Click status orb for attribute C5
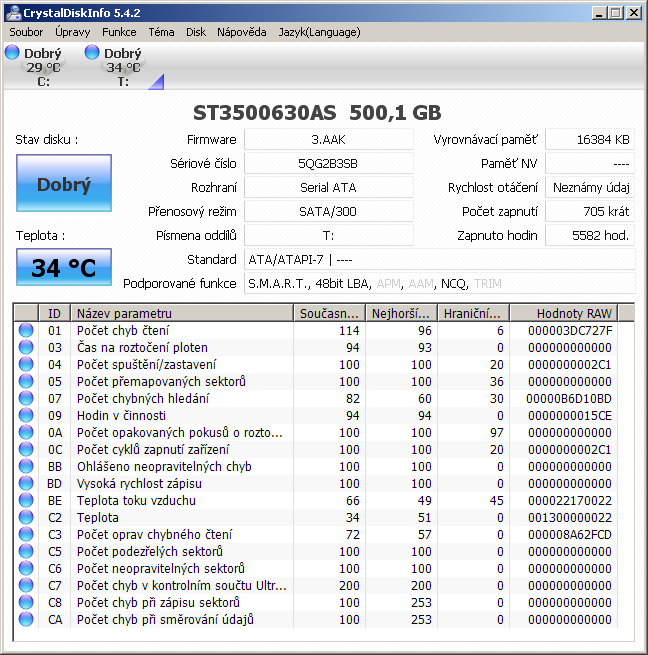Viewport: 648px width, 655px height. tap(26, 551)
